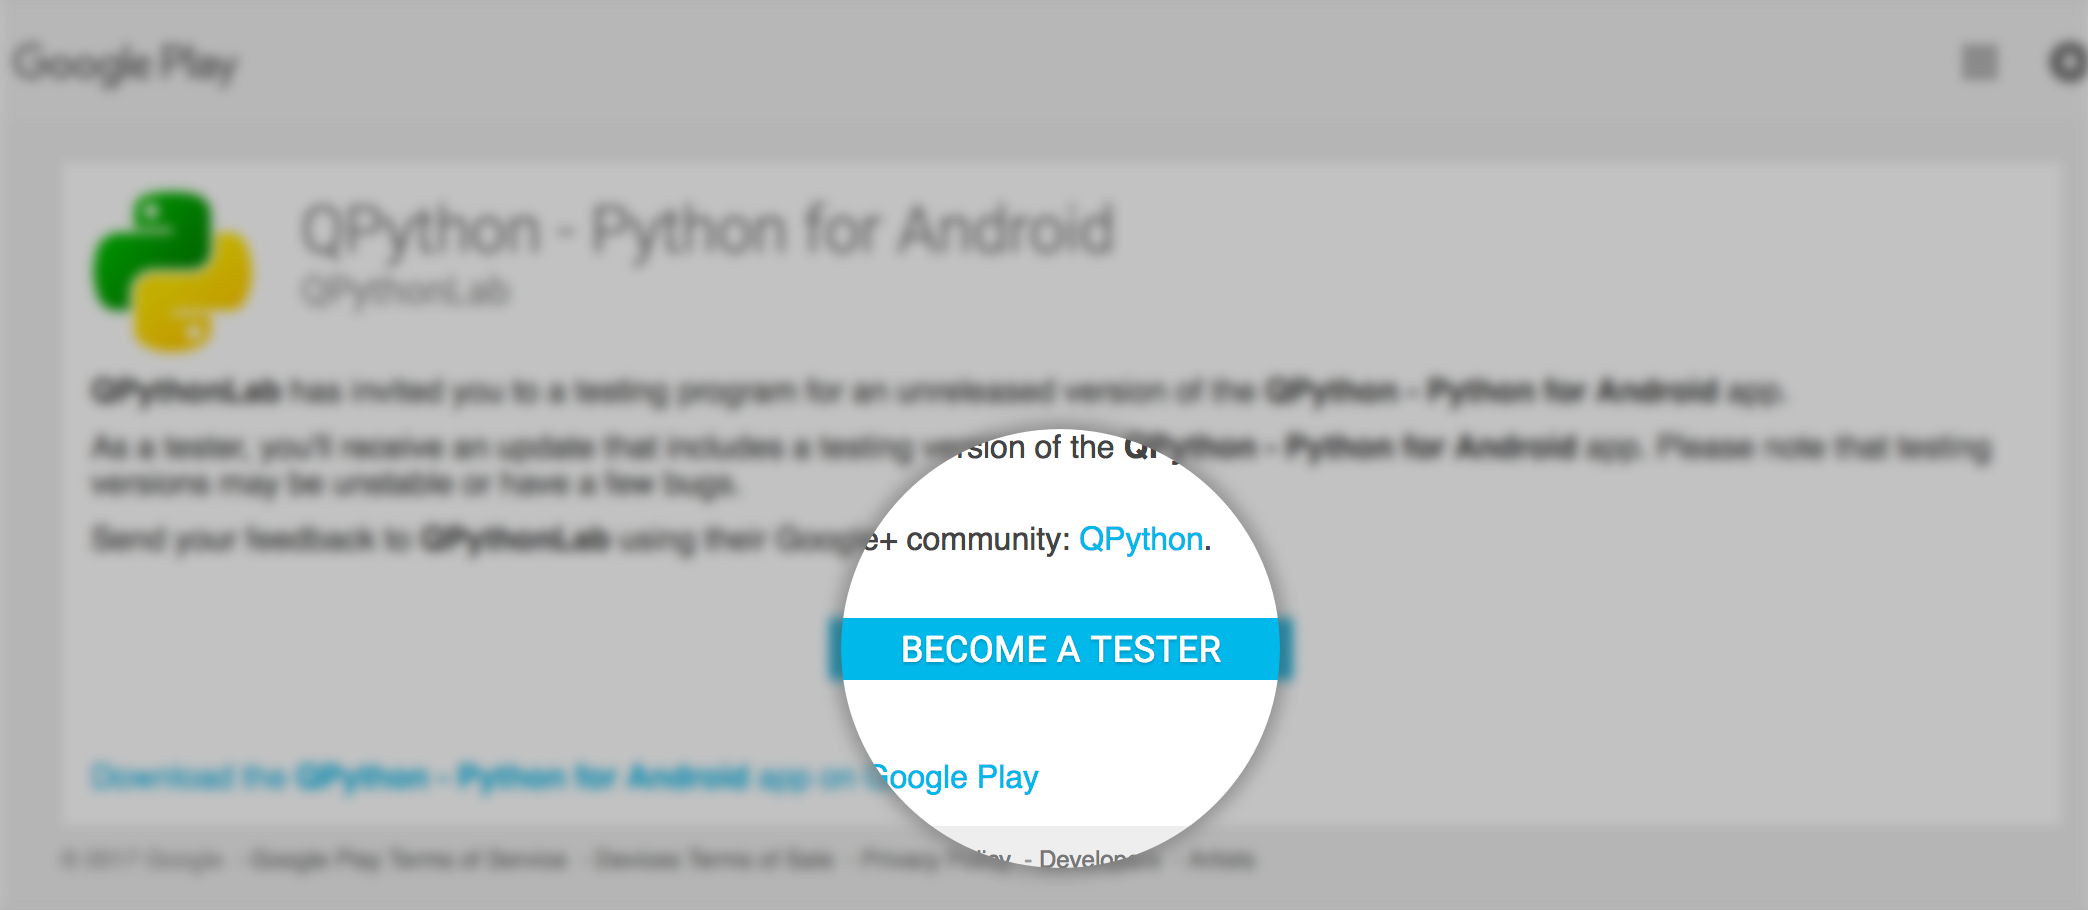Click bold QPythonLab starting the invitation sentence
Image resolution: width=2088 pixels, height=910 pixels.
(186, 391)
